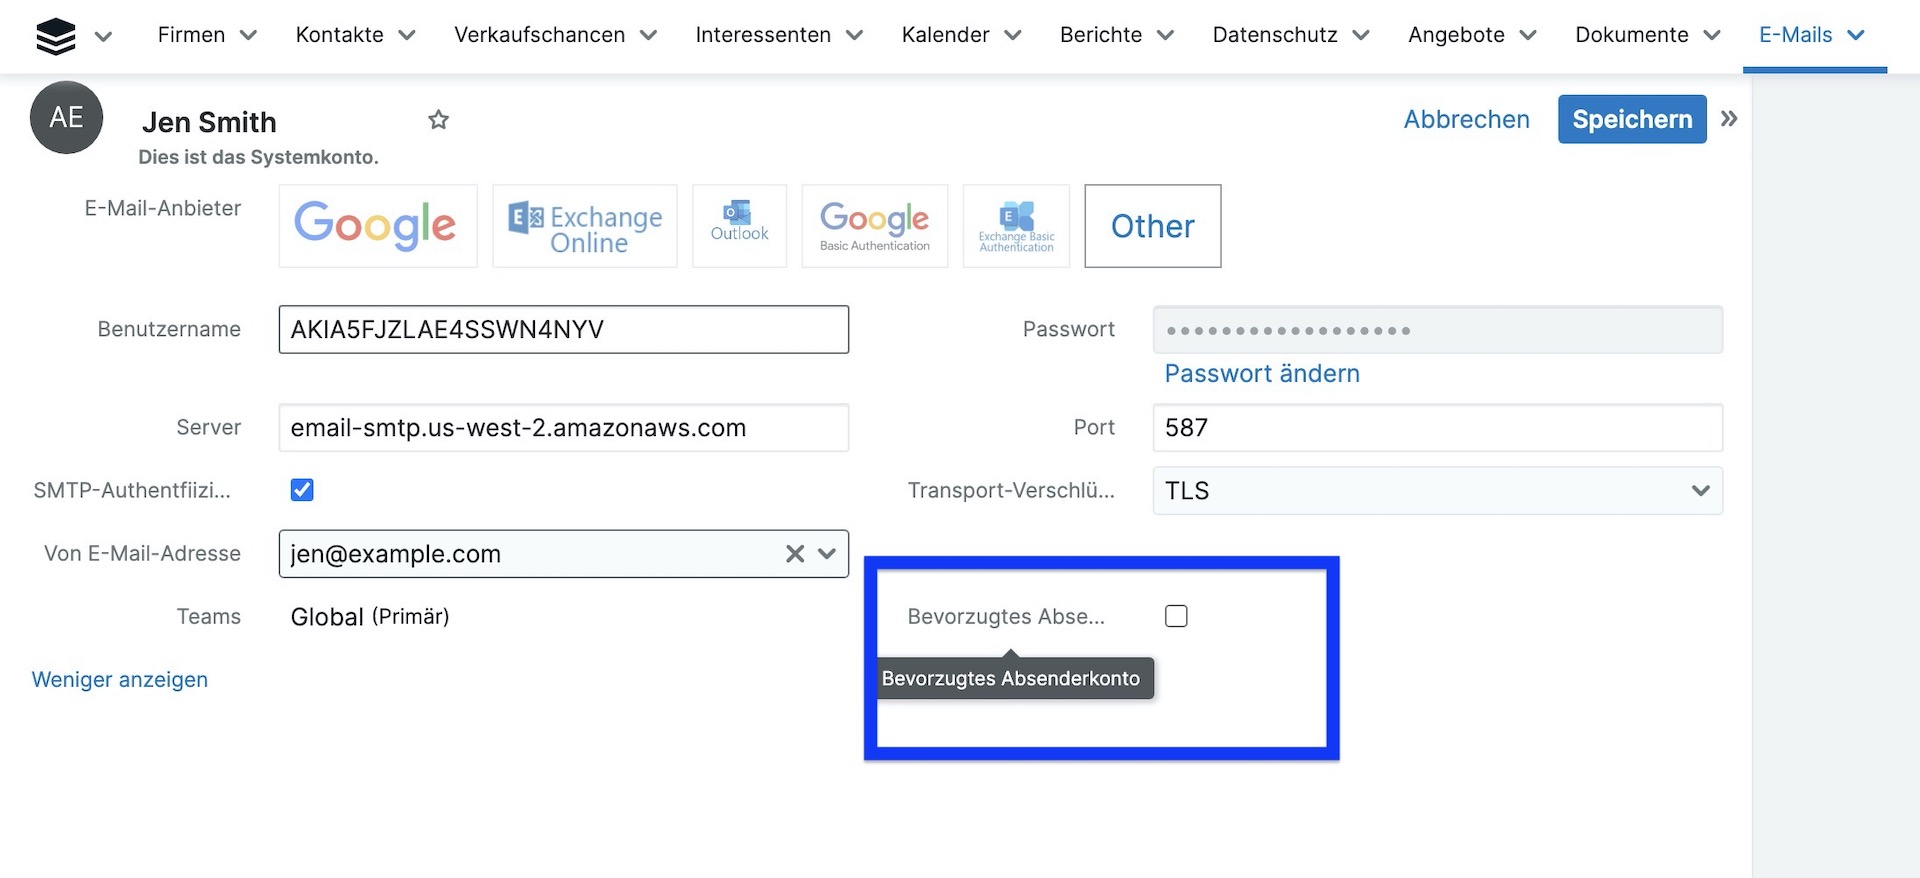Screen dimensions: 1920x878
Task: Click the SugarCRM cube logo icon
Action: (x=56, y=36)
